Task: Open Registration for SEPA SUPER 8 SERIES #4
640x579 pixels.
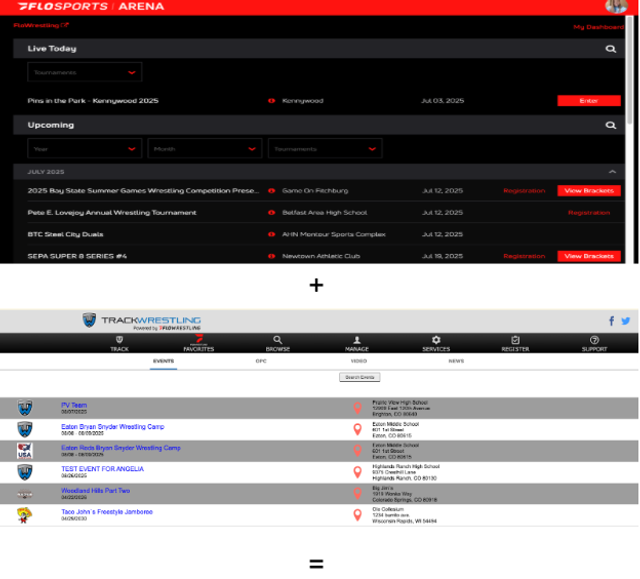Action: pyautogui.click(x=524, y=256)
